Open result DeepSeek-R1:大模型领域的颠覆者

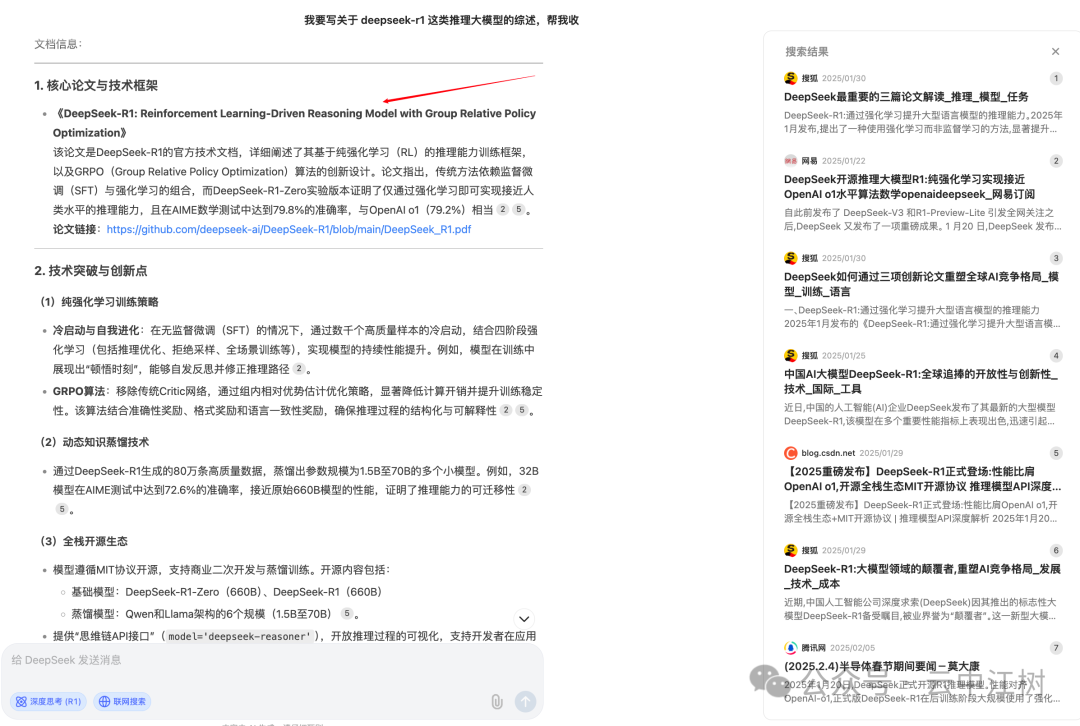[x=922, y=576]
